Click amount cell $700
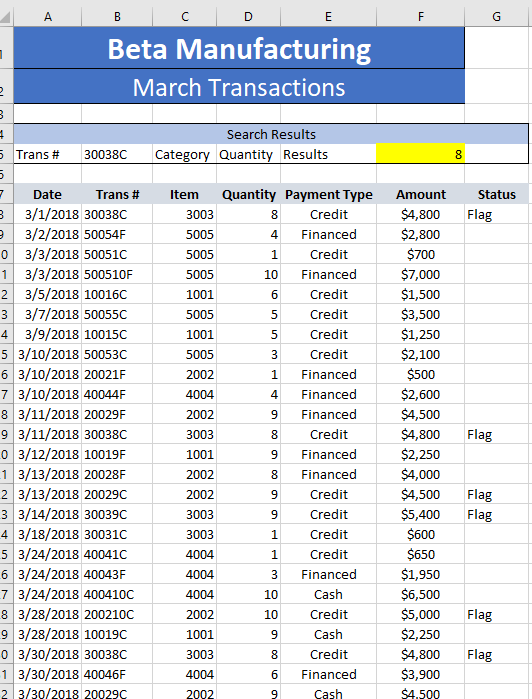 [x=421, y=255]
